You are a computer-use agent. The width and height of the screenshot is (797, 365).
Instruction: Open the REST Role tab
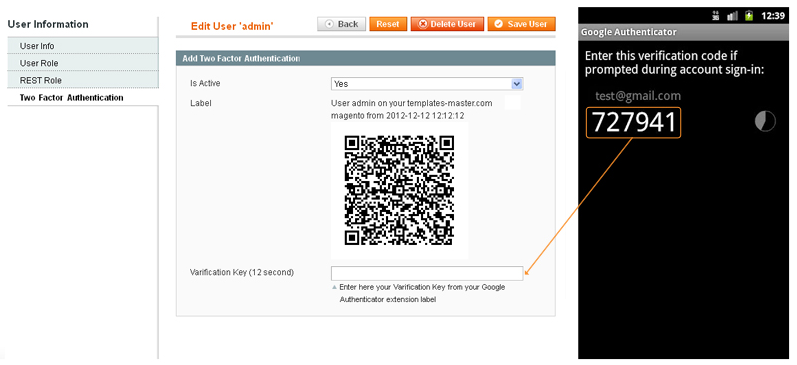83,80
